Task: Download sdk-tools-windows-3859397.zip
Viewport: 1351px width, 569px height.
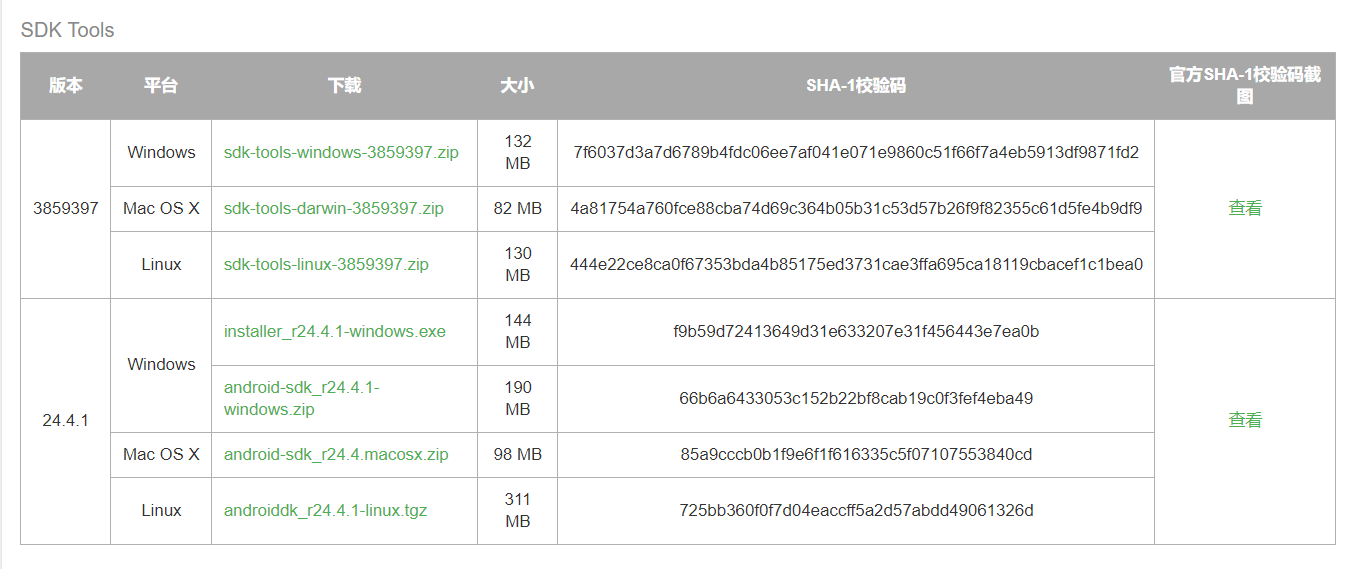Action: pyautogui.click(x=341, y=153)
